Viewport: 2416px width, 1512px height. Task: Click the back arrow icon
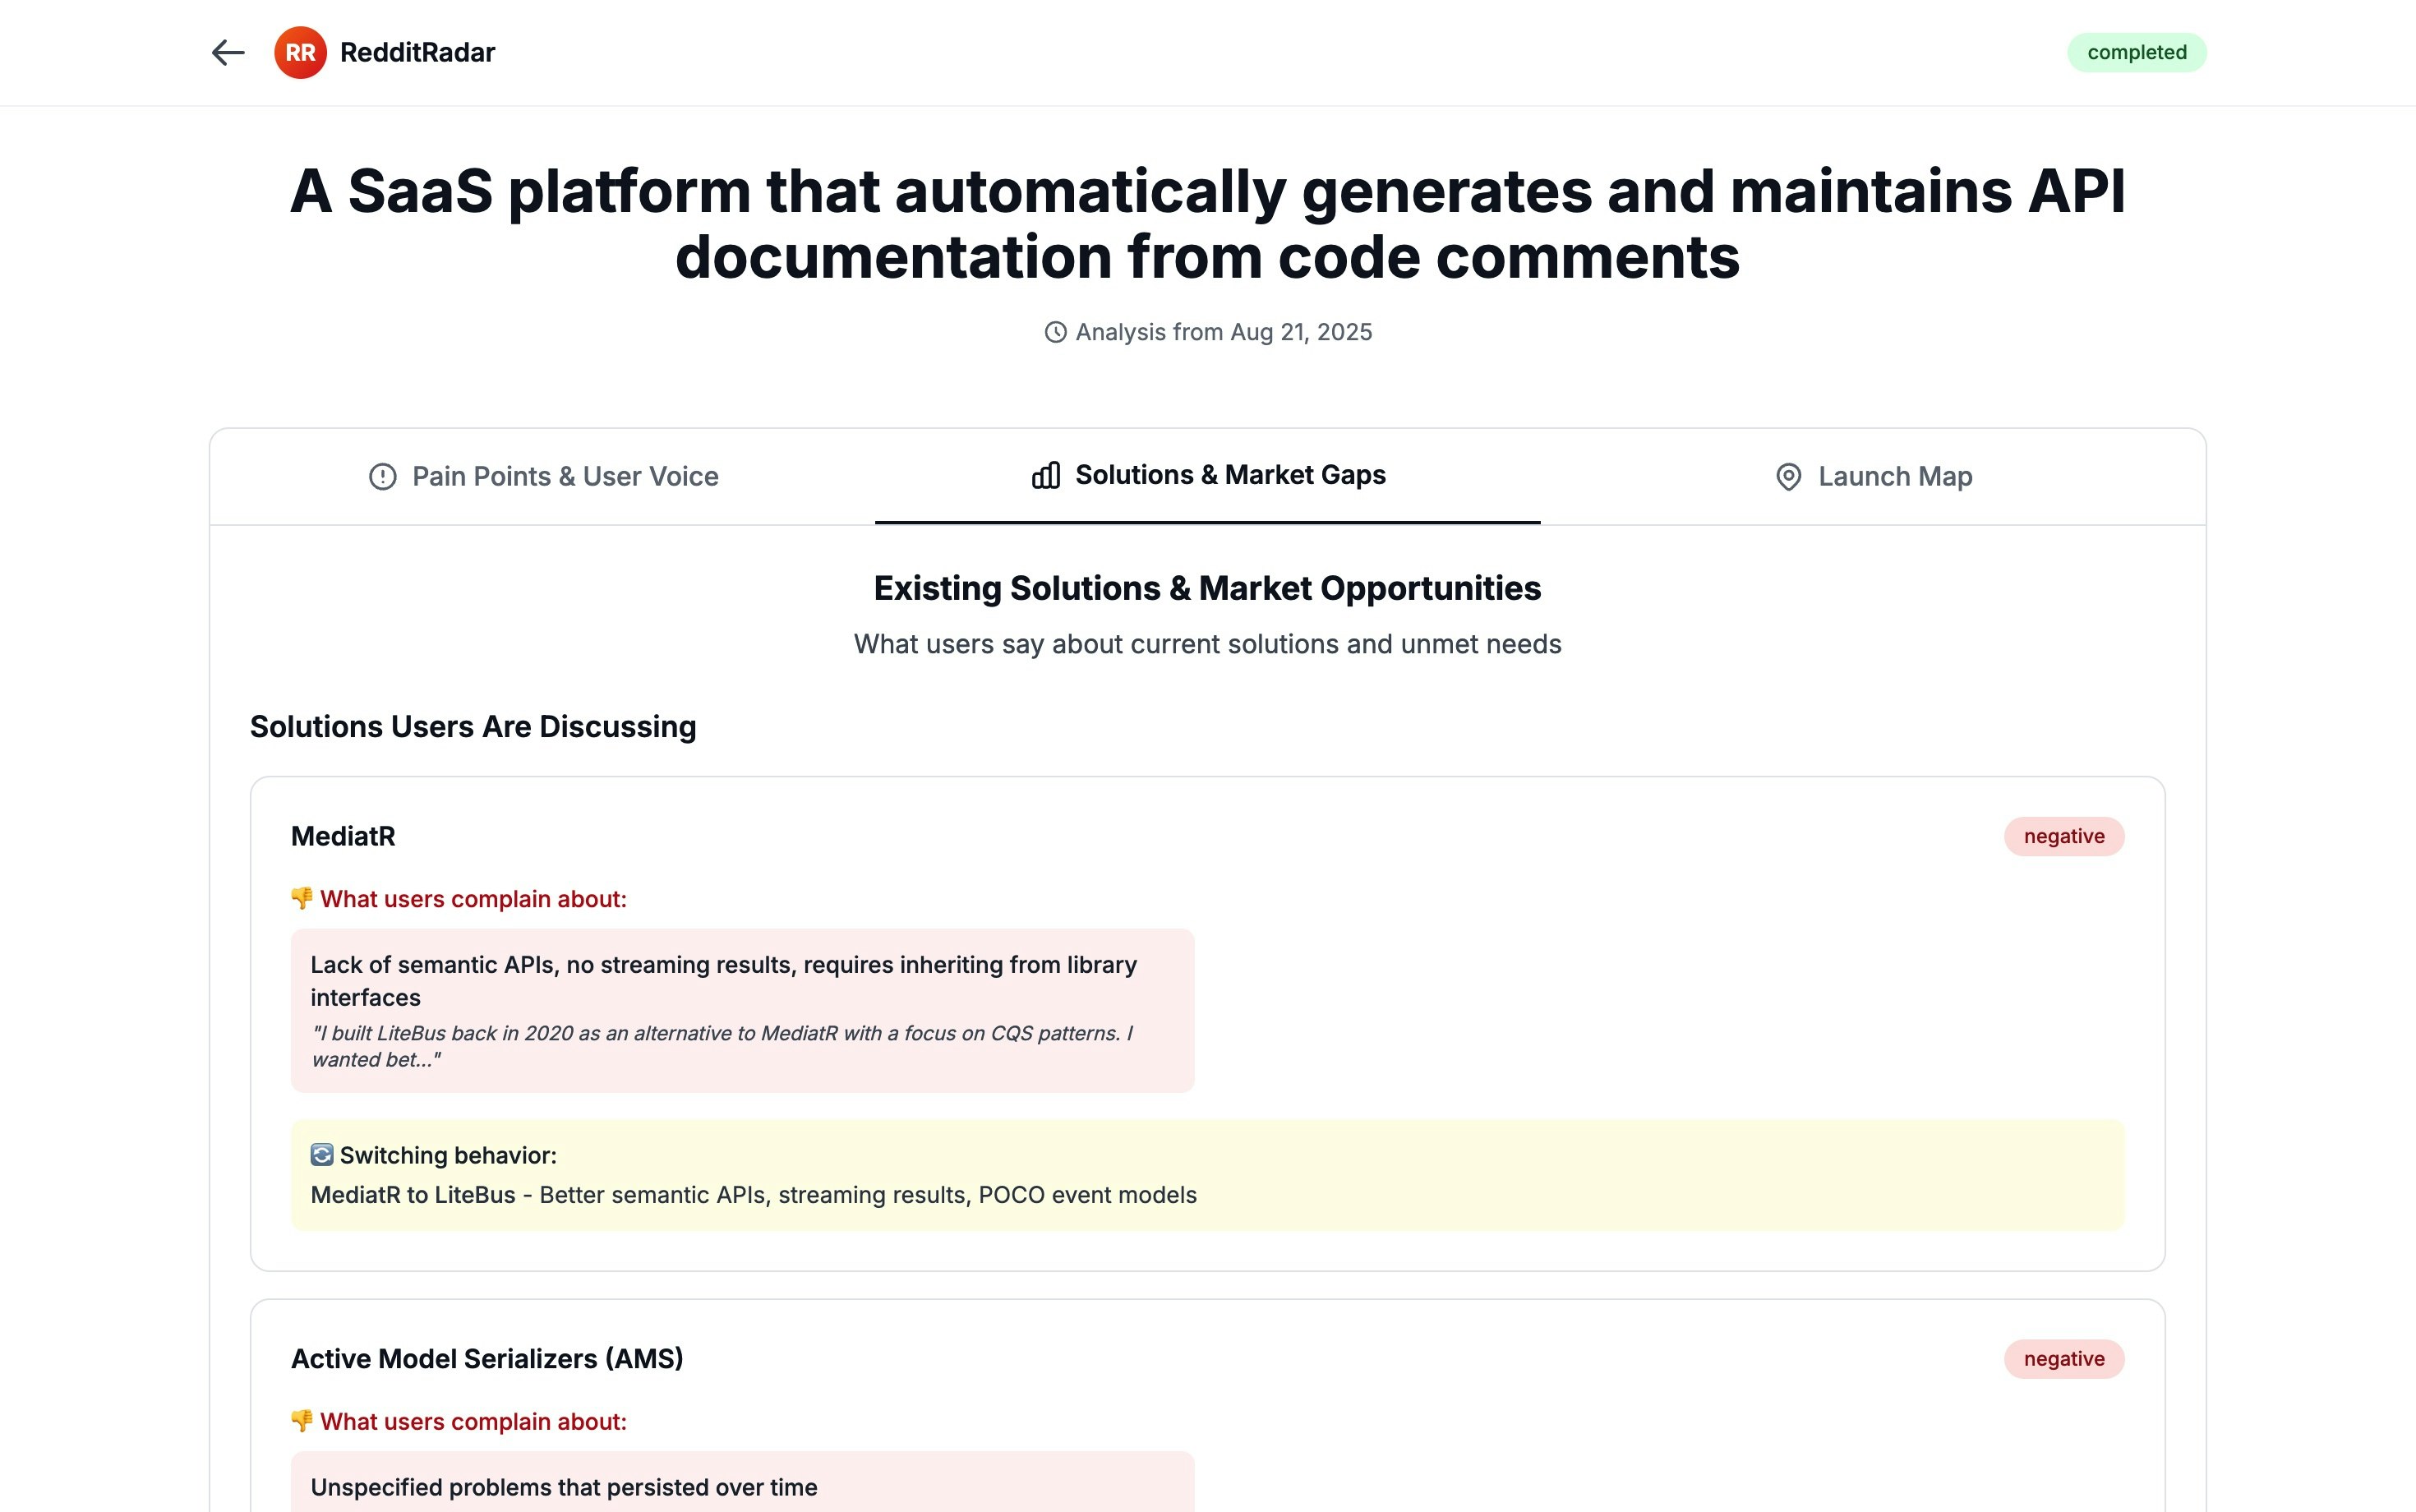tap(228, 52)
